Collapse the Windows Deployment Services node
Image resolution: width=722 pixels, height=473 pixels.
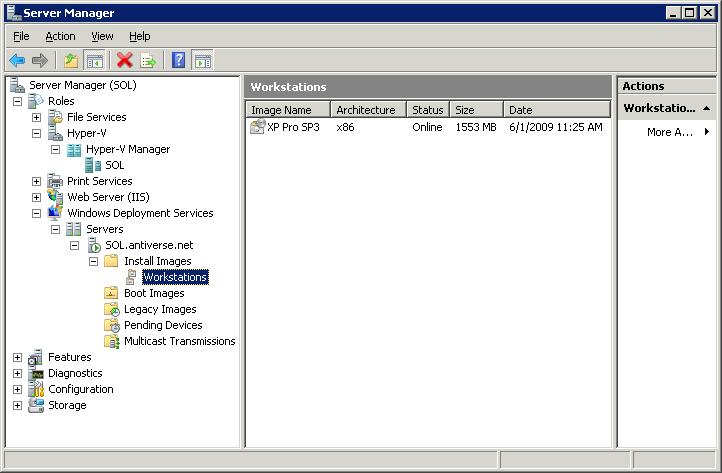(x=36, y=213)
